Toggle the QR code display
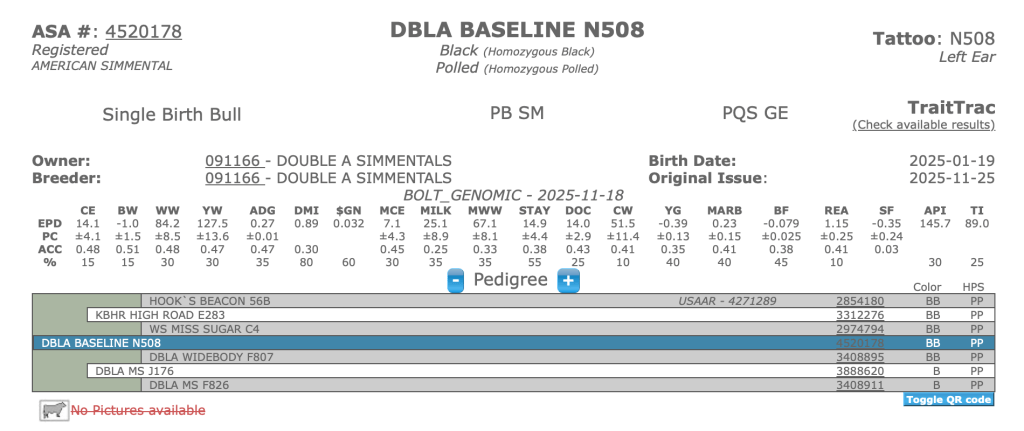Viewport: 1024px width, 431px height. [x=948, y=400]
